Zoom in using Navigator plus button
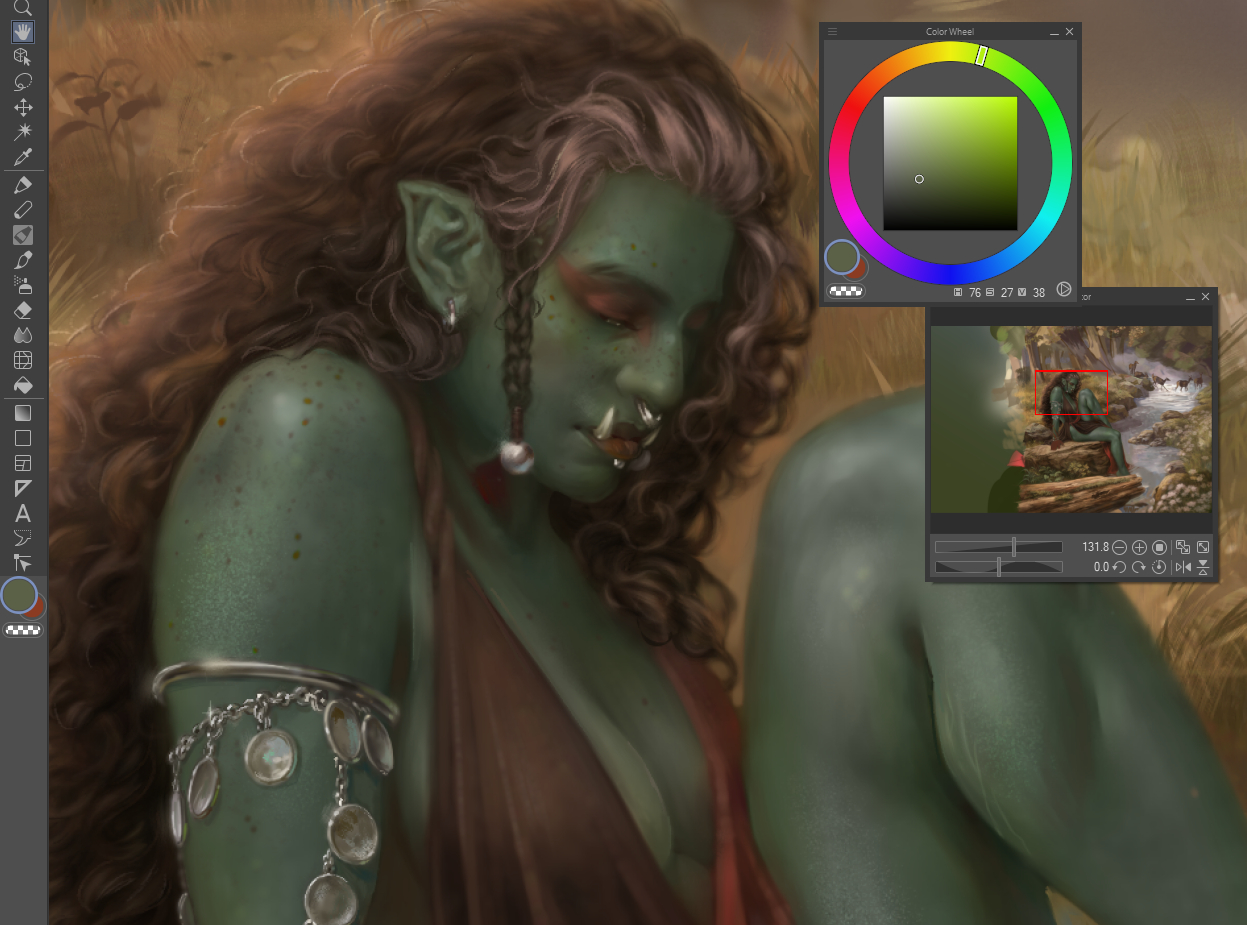The width and height of the screenshot is (1247, 925). [x=1139, y=547]
